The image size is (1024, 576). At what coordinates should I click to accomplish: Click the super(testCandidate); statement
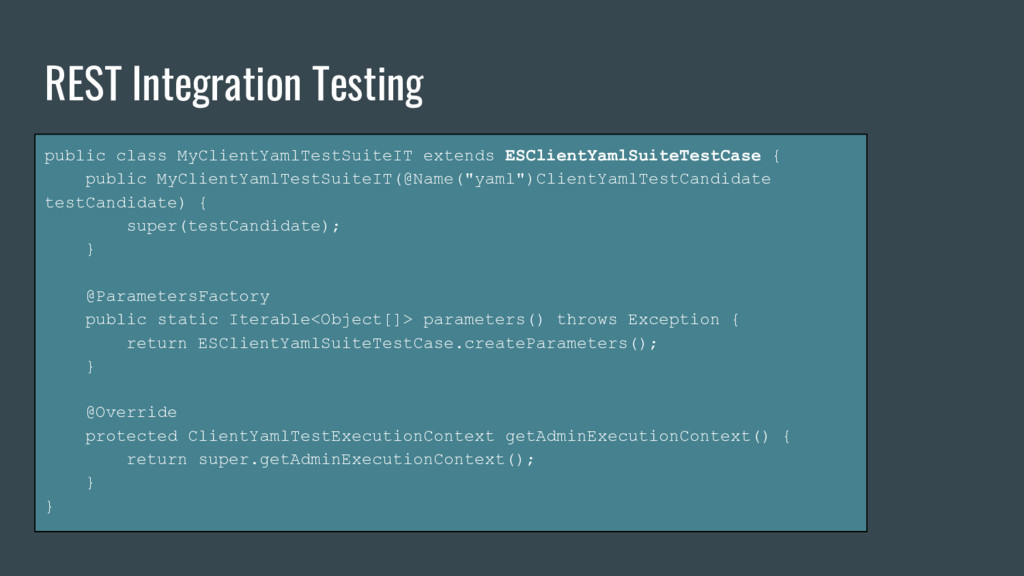click(233, 226)
